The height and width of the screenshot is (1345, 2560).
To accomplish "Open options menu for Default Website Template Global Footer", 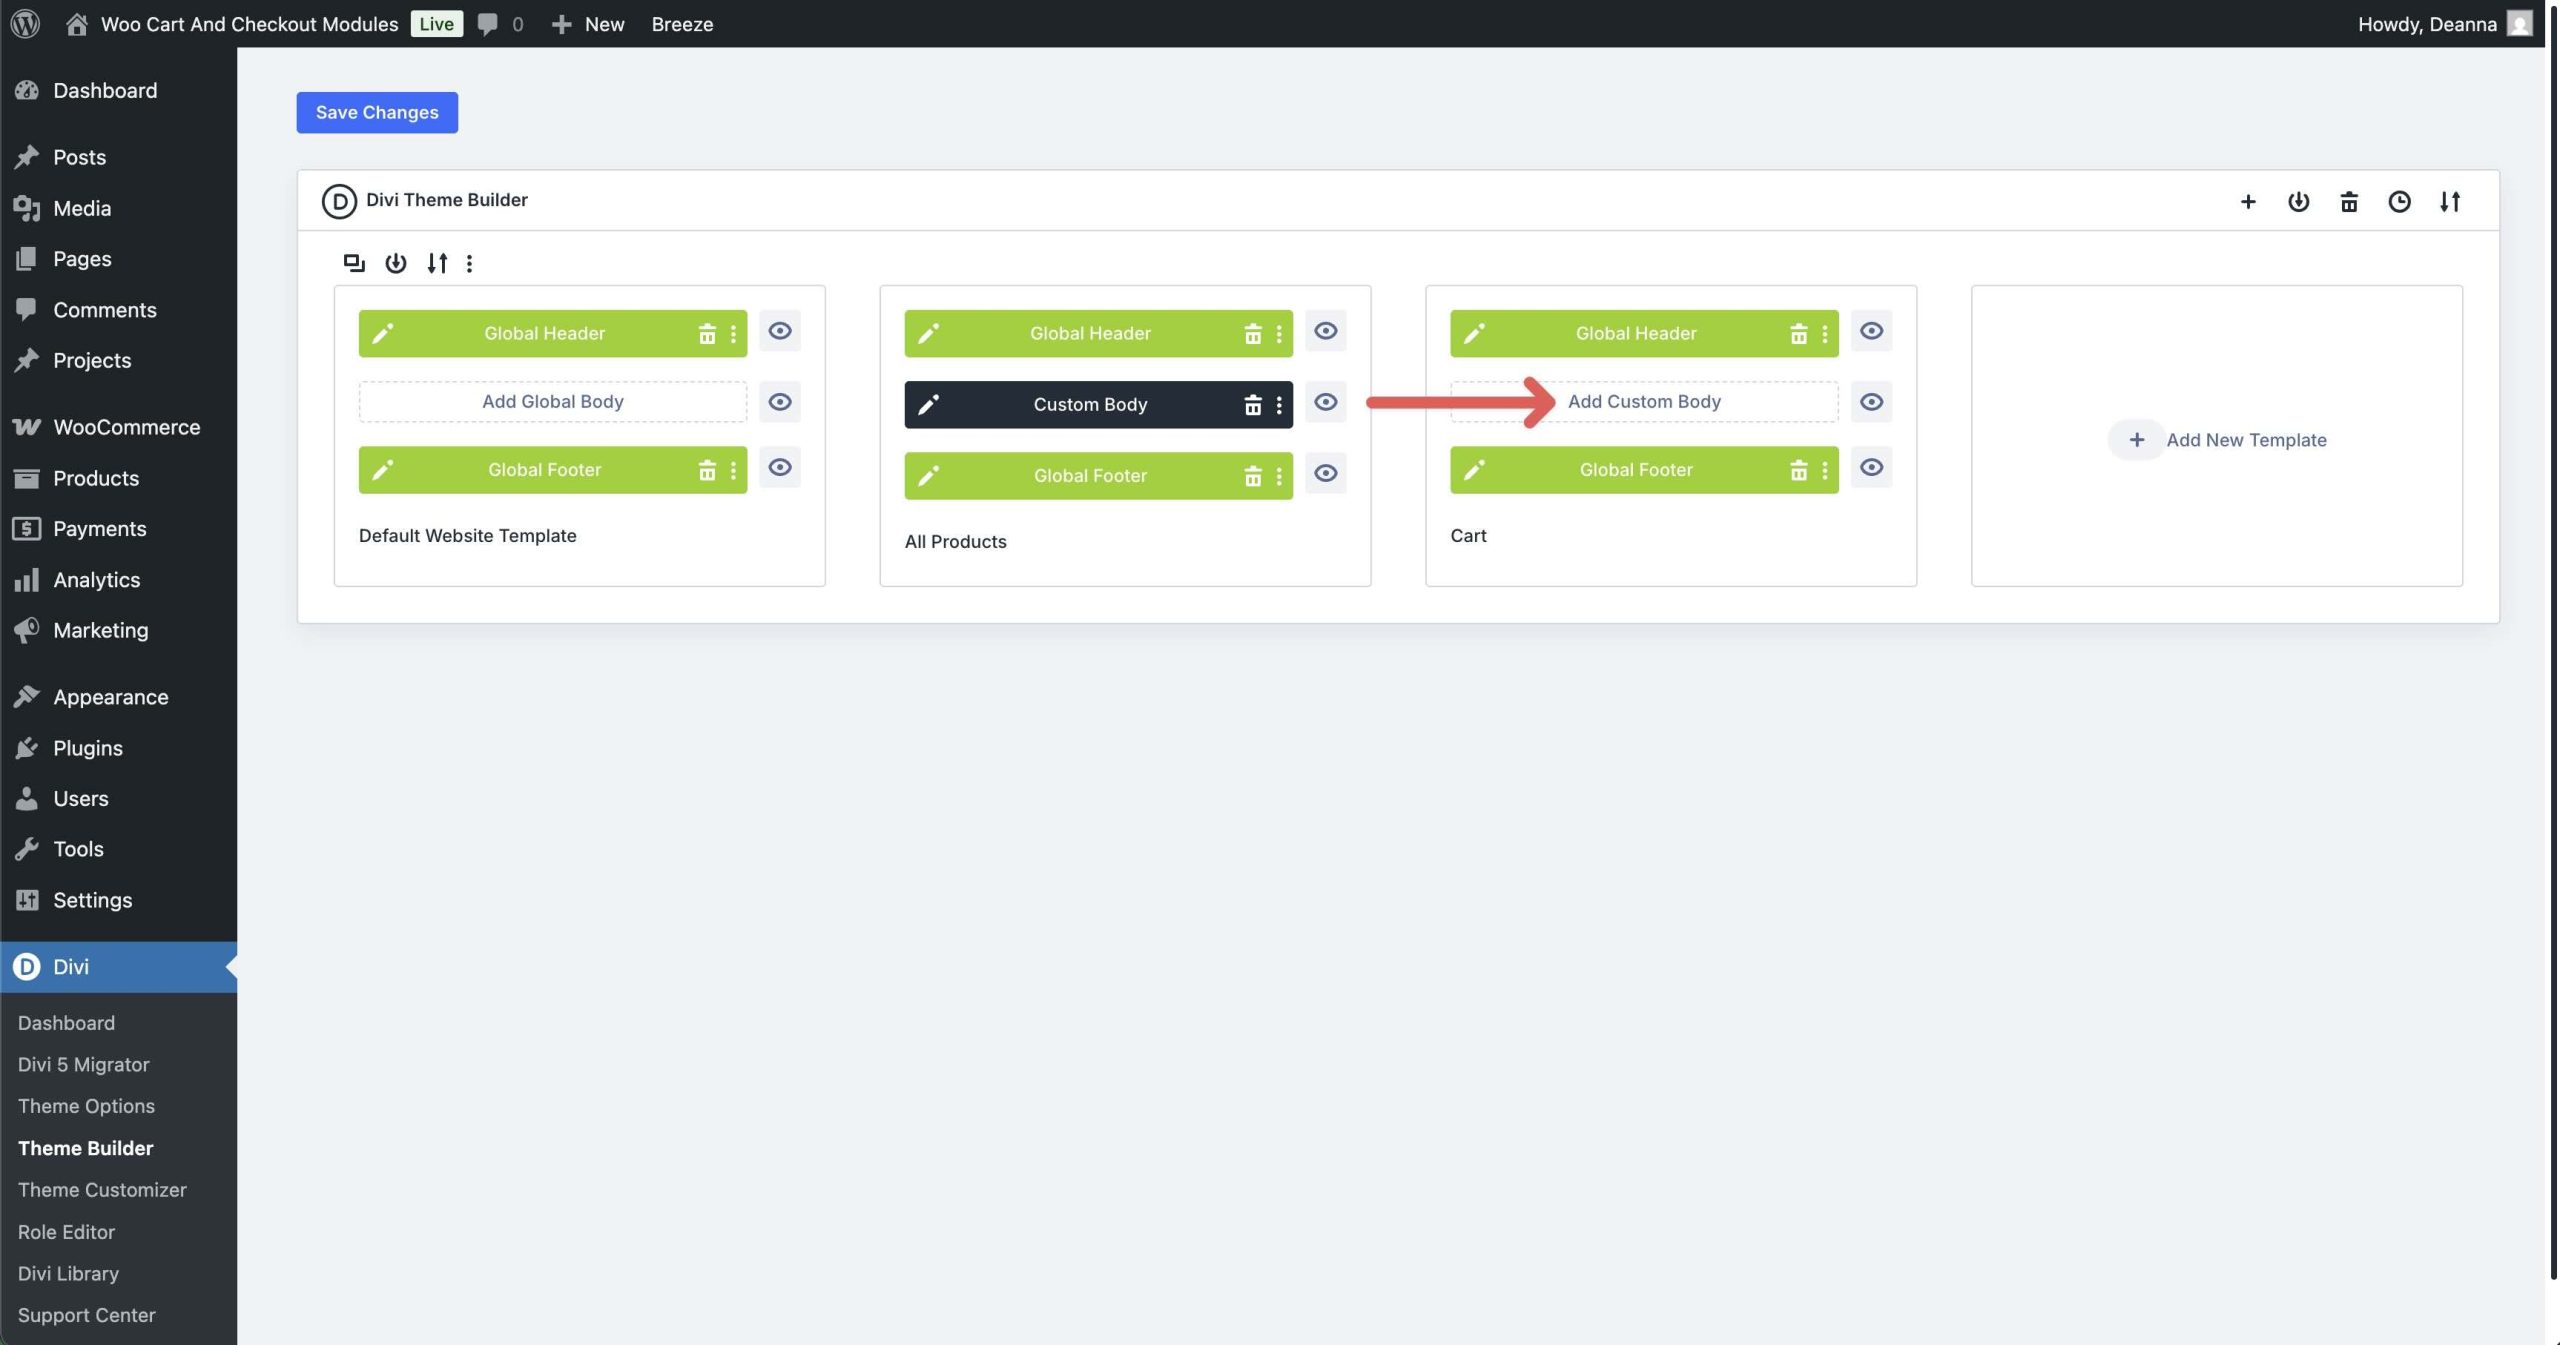I will [x=737, y=469].
